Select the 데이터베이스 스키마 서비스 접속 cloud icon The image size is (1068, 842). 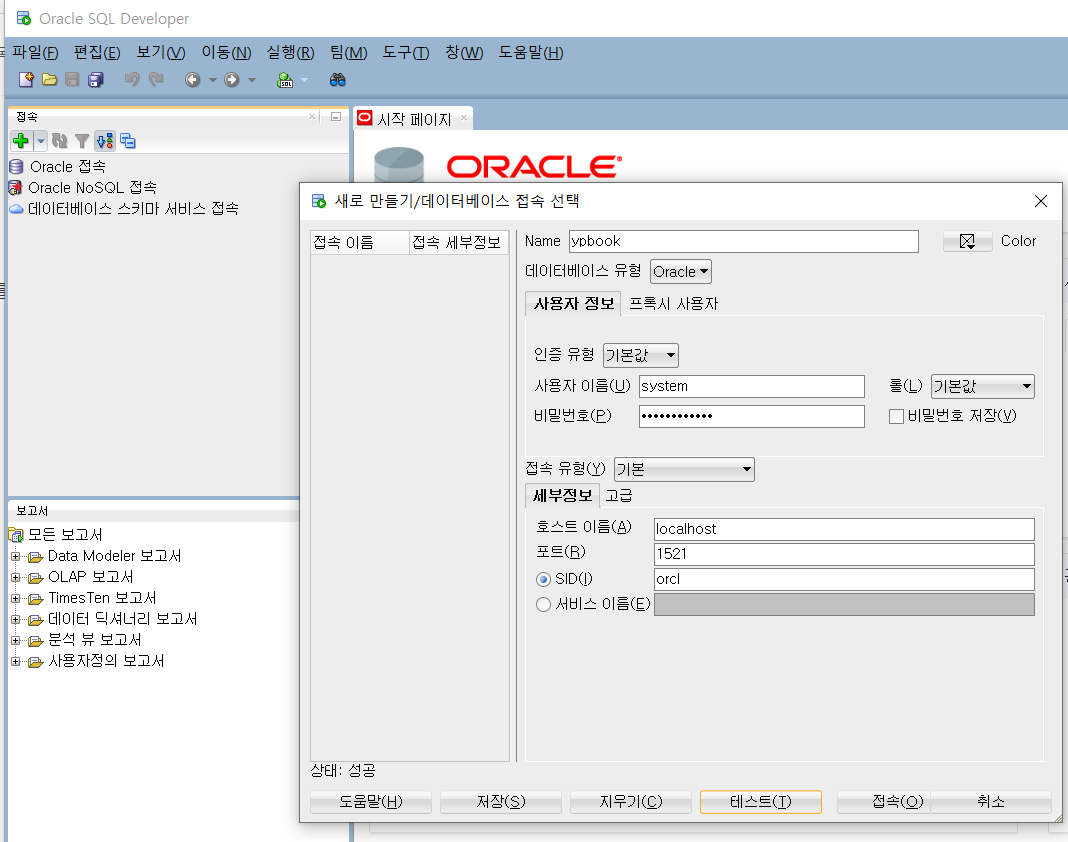(x=16, y=208)
